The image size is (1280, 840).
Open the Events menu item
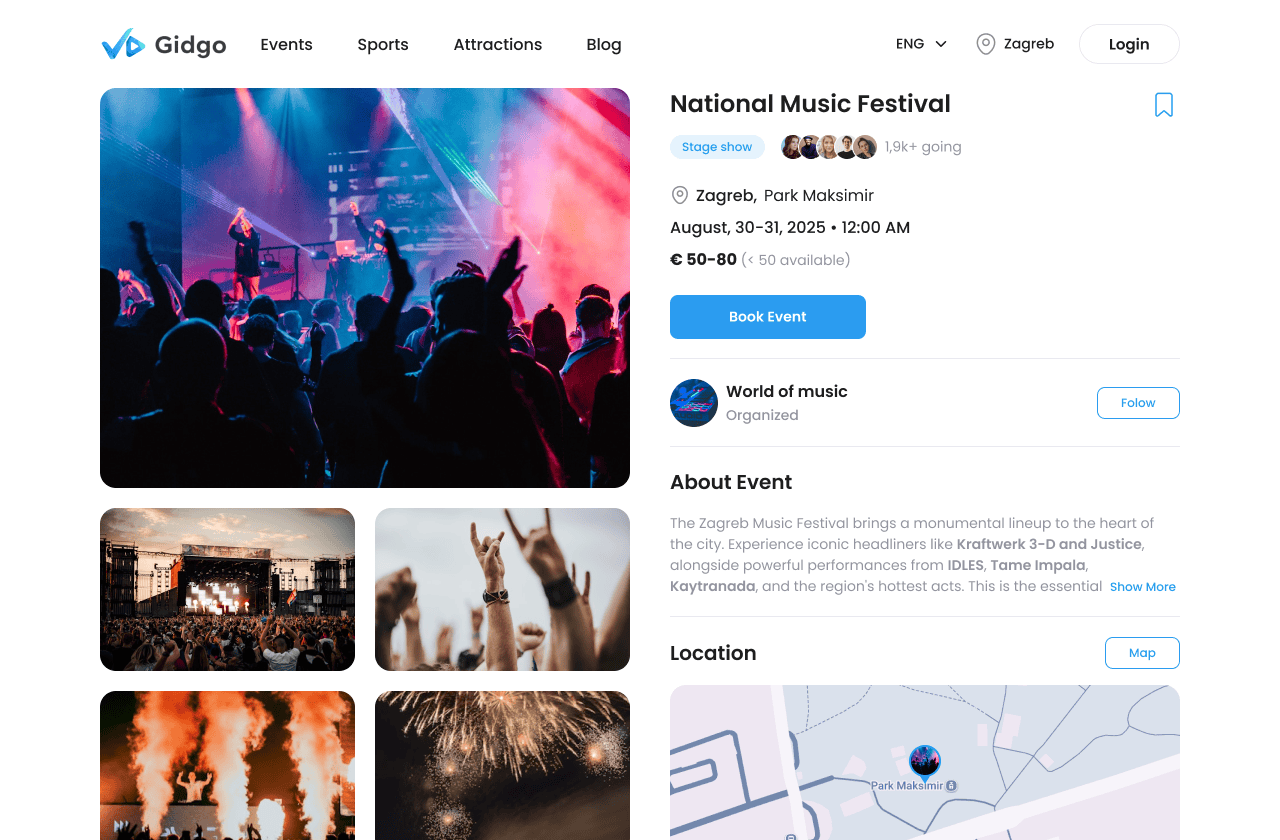[286, 44]
